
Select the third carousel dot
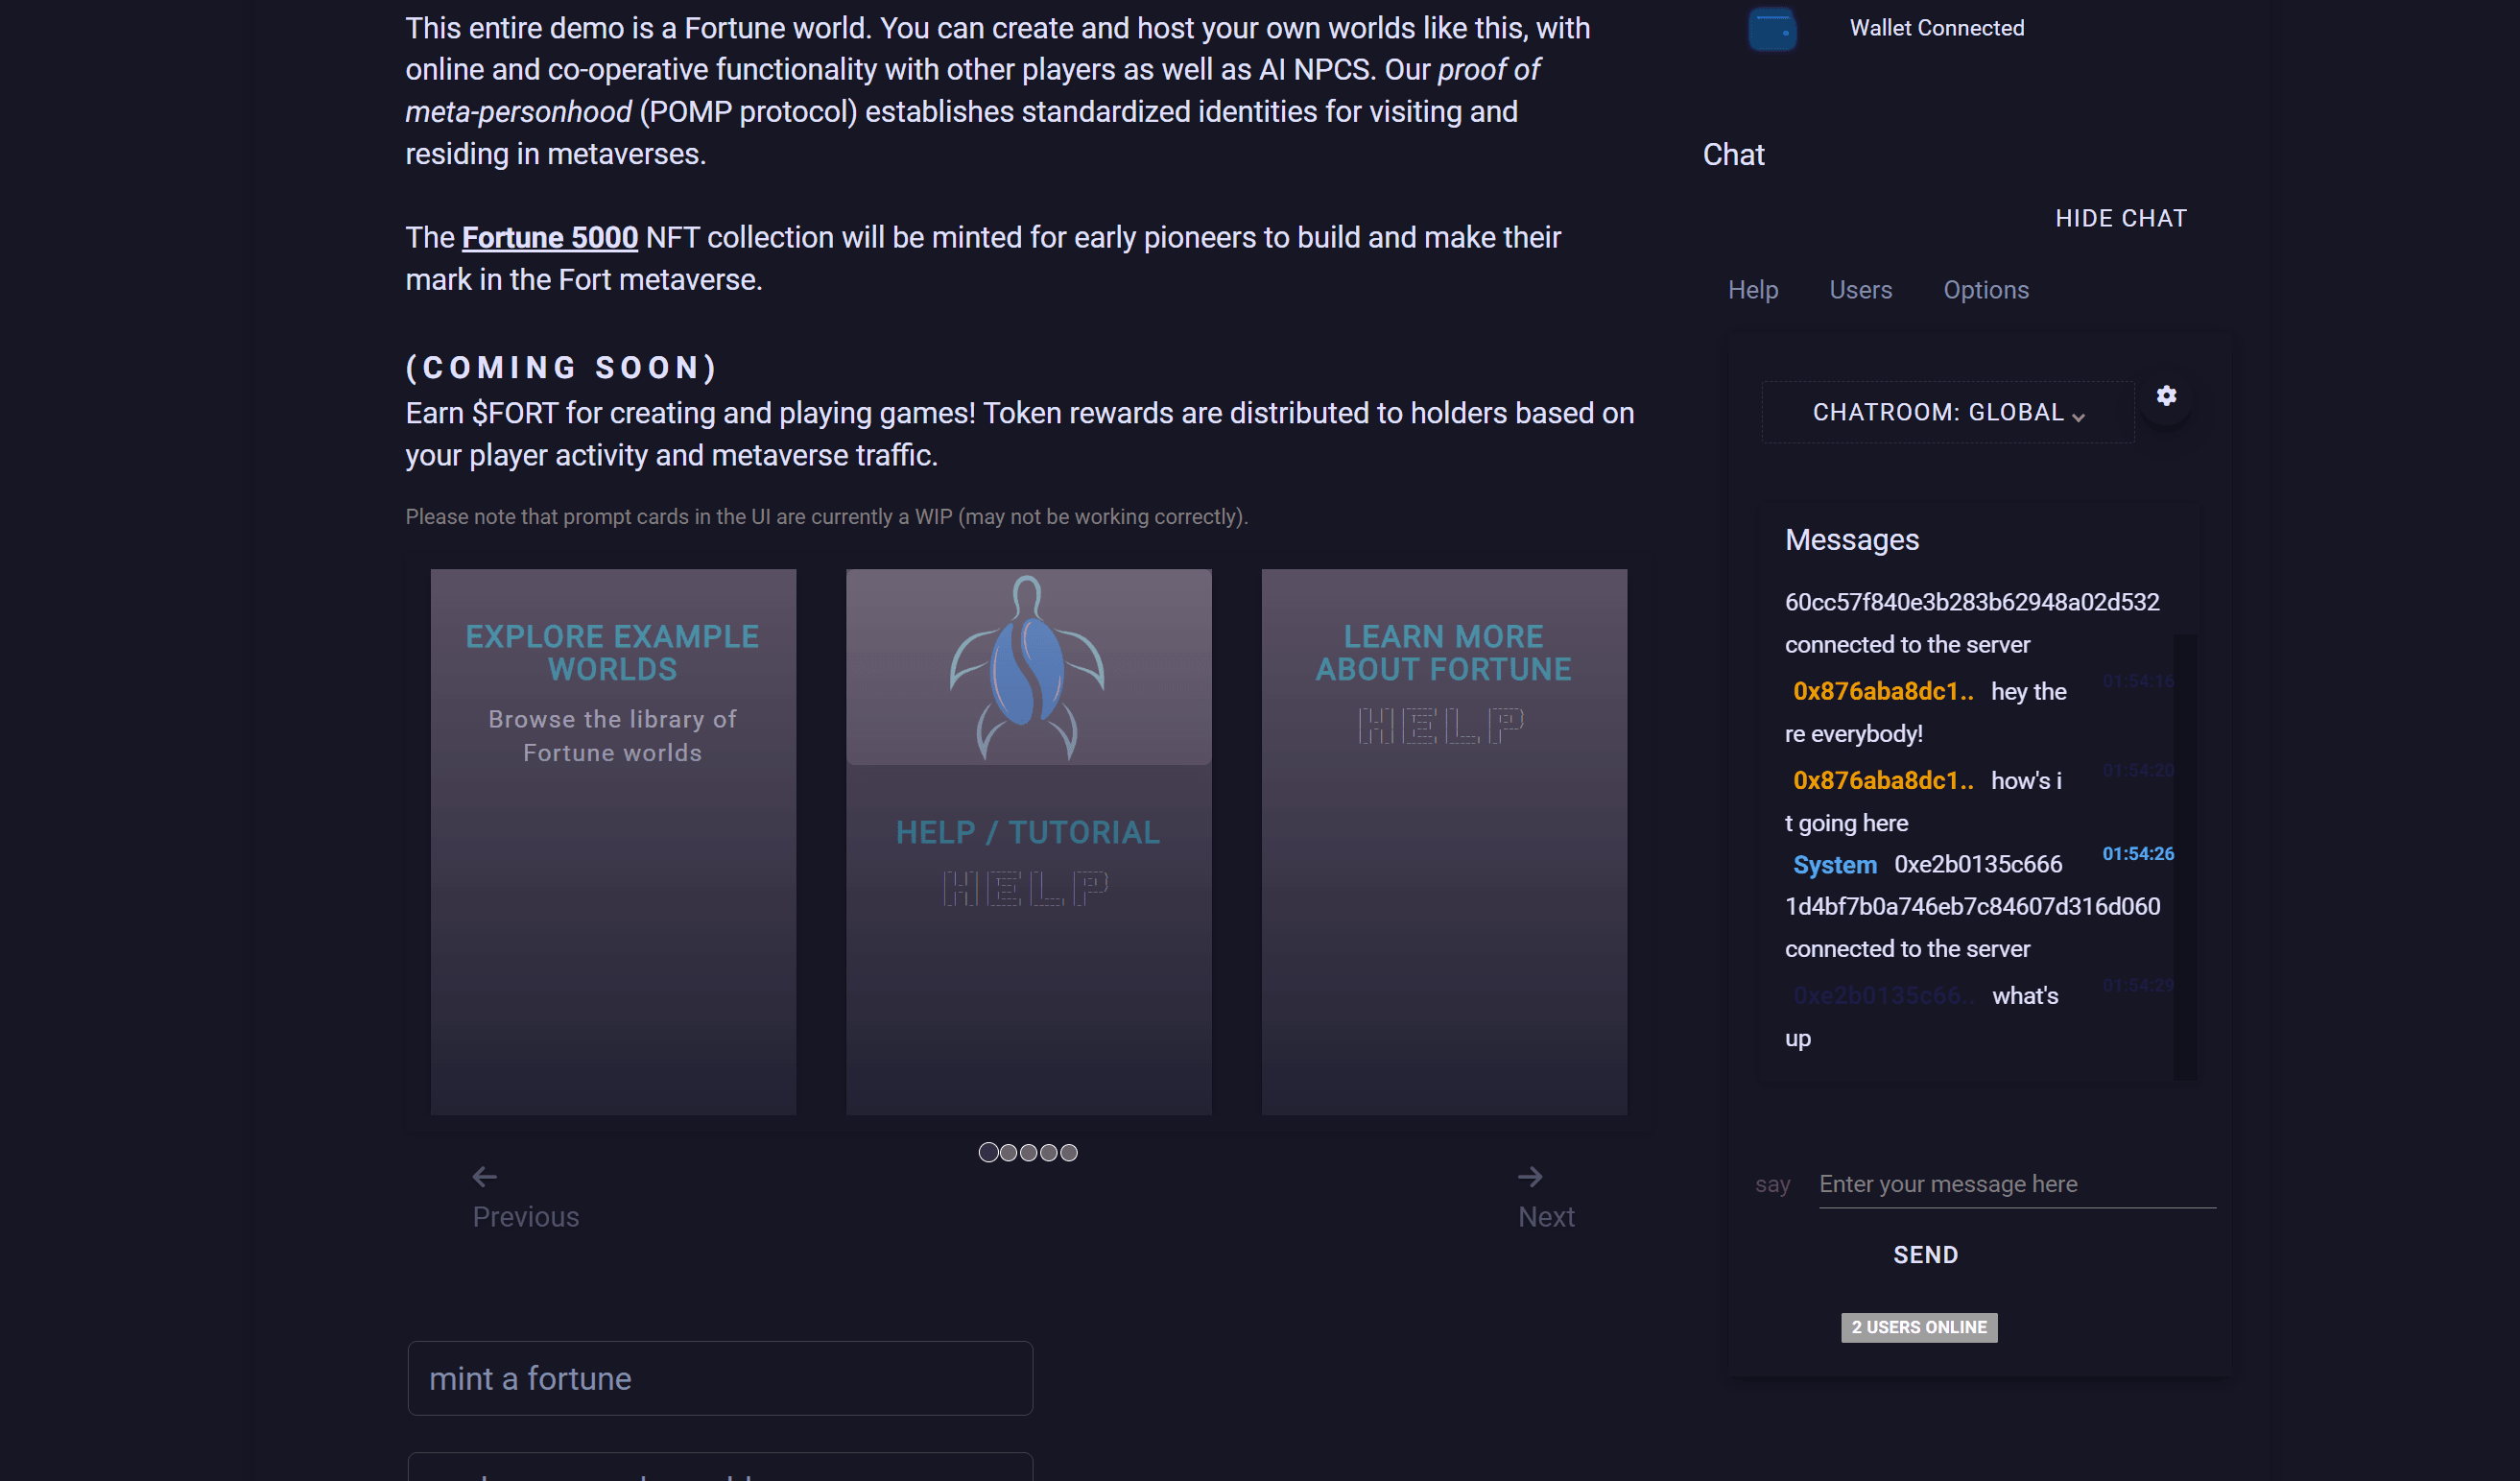coord(1028,1153)
